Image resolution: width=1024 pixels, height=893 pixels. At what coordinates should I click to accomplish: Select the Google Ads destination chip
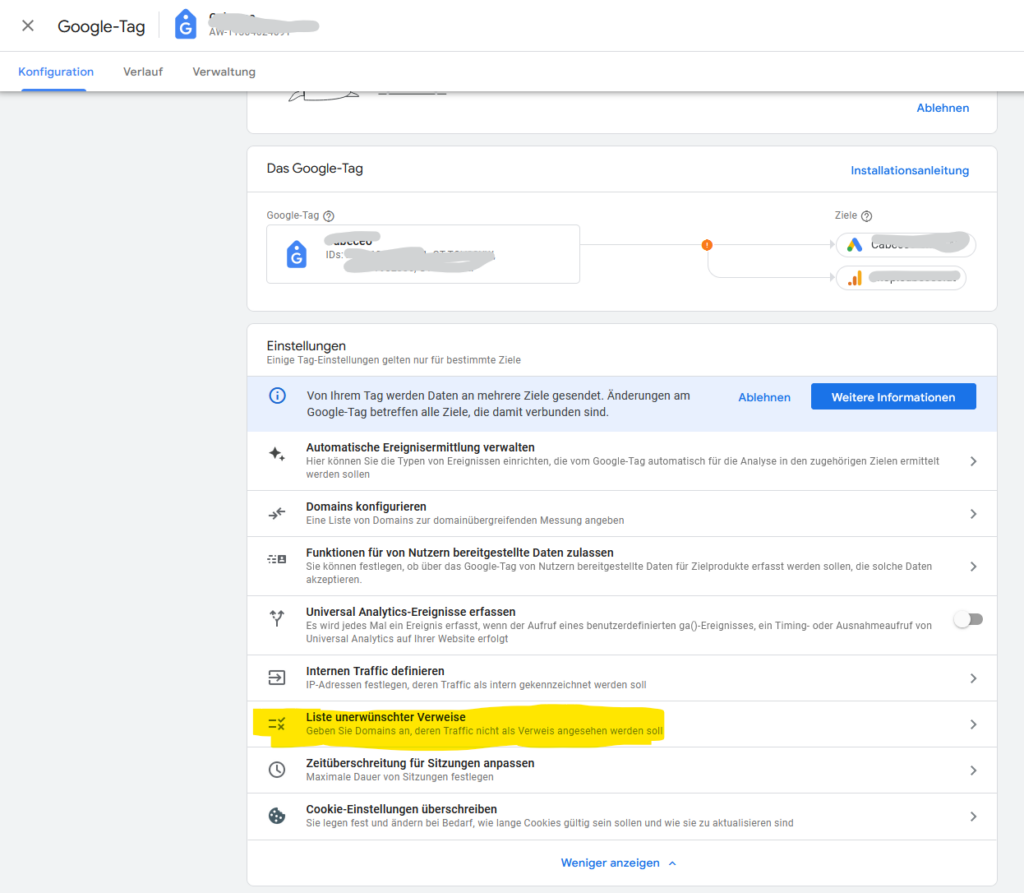[x=906, y=244]
